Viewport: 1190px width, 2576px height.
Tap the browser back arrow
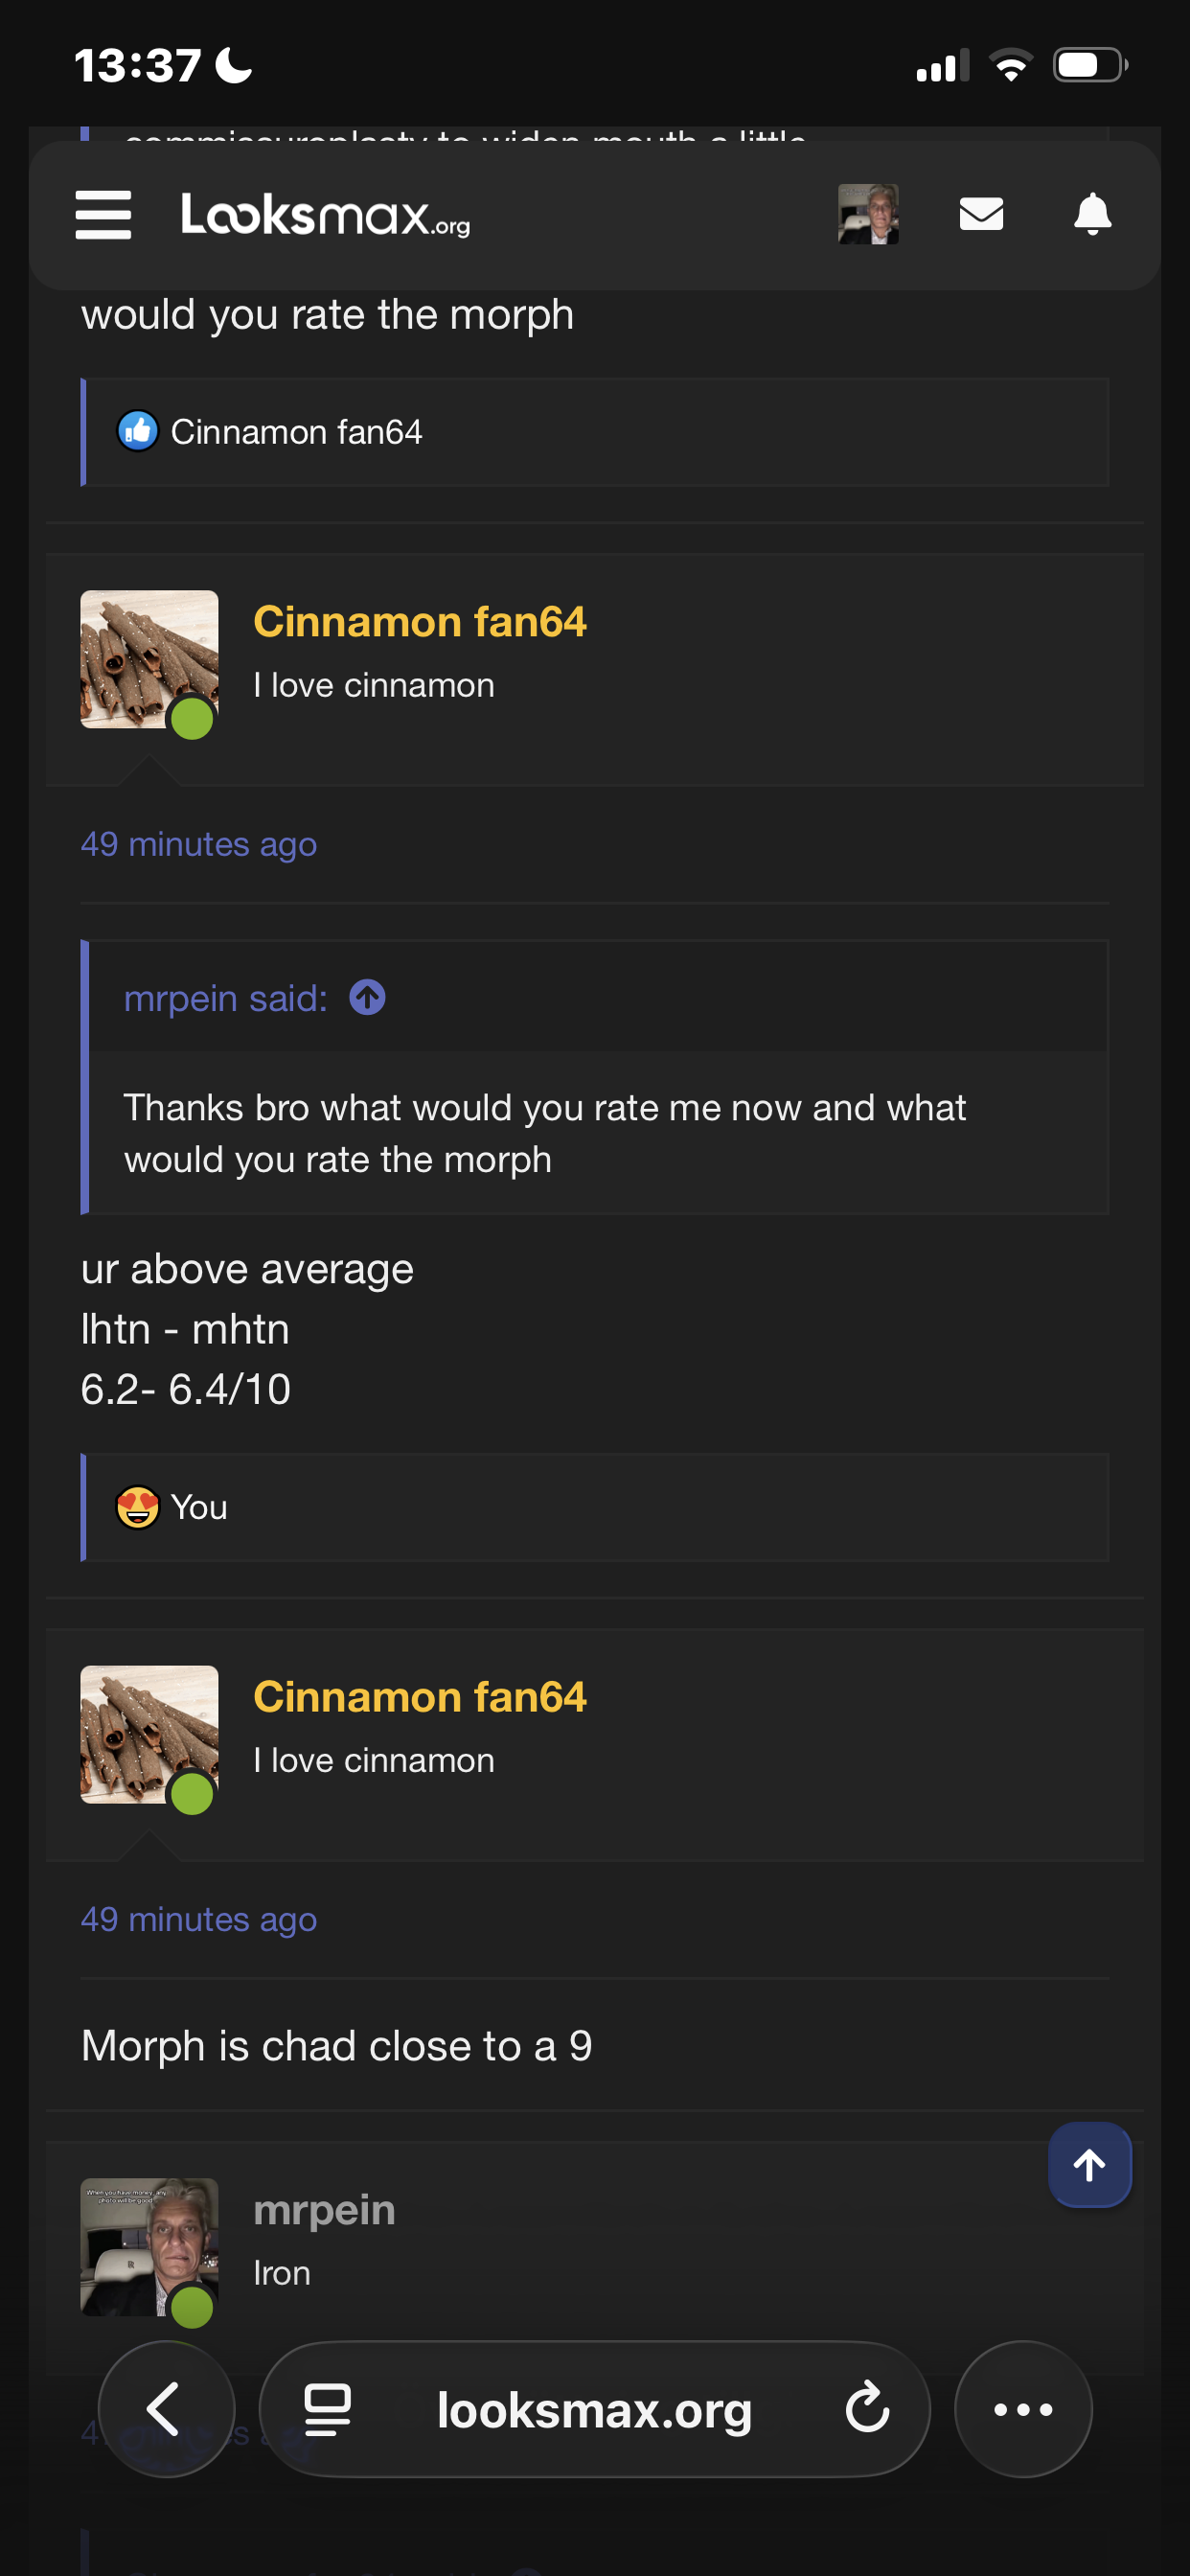tap(165, 2409)
